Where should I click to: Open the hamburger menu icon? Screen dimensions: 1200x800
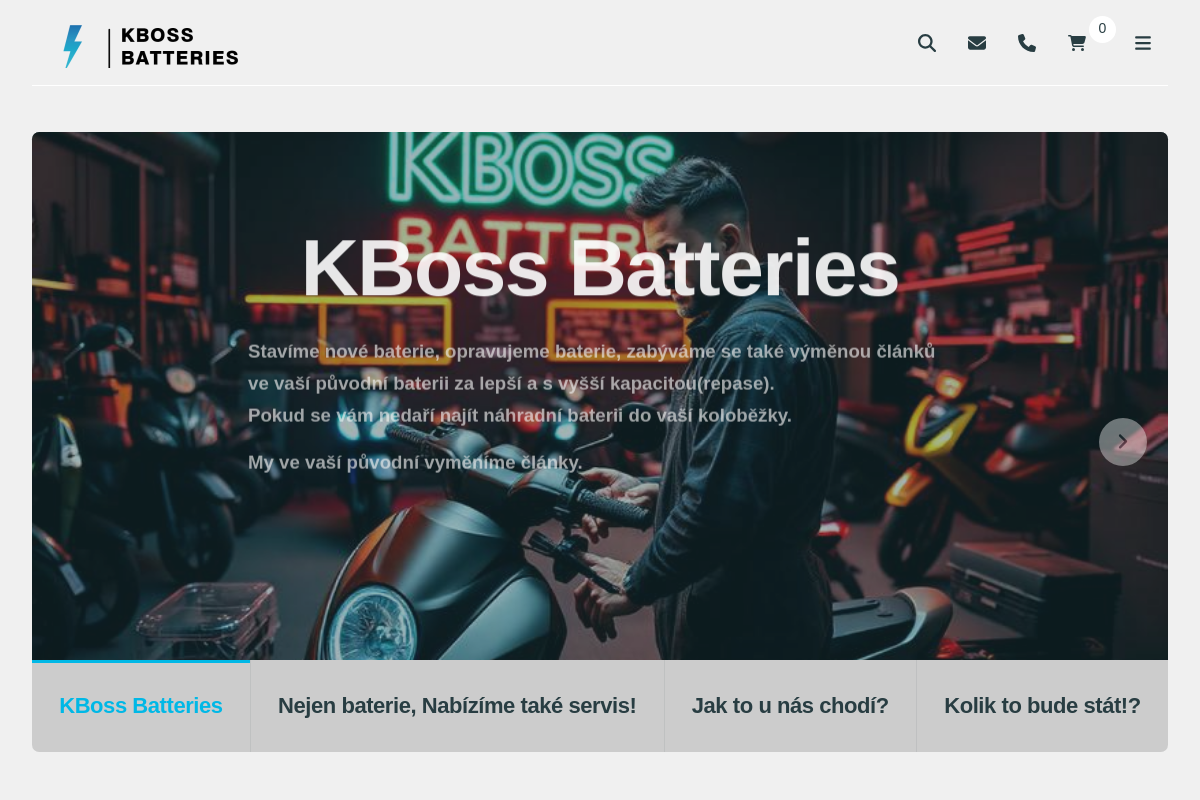click(x=1143, y=43)
